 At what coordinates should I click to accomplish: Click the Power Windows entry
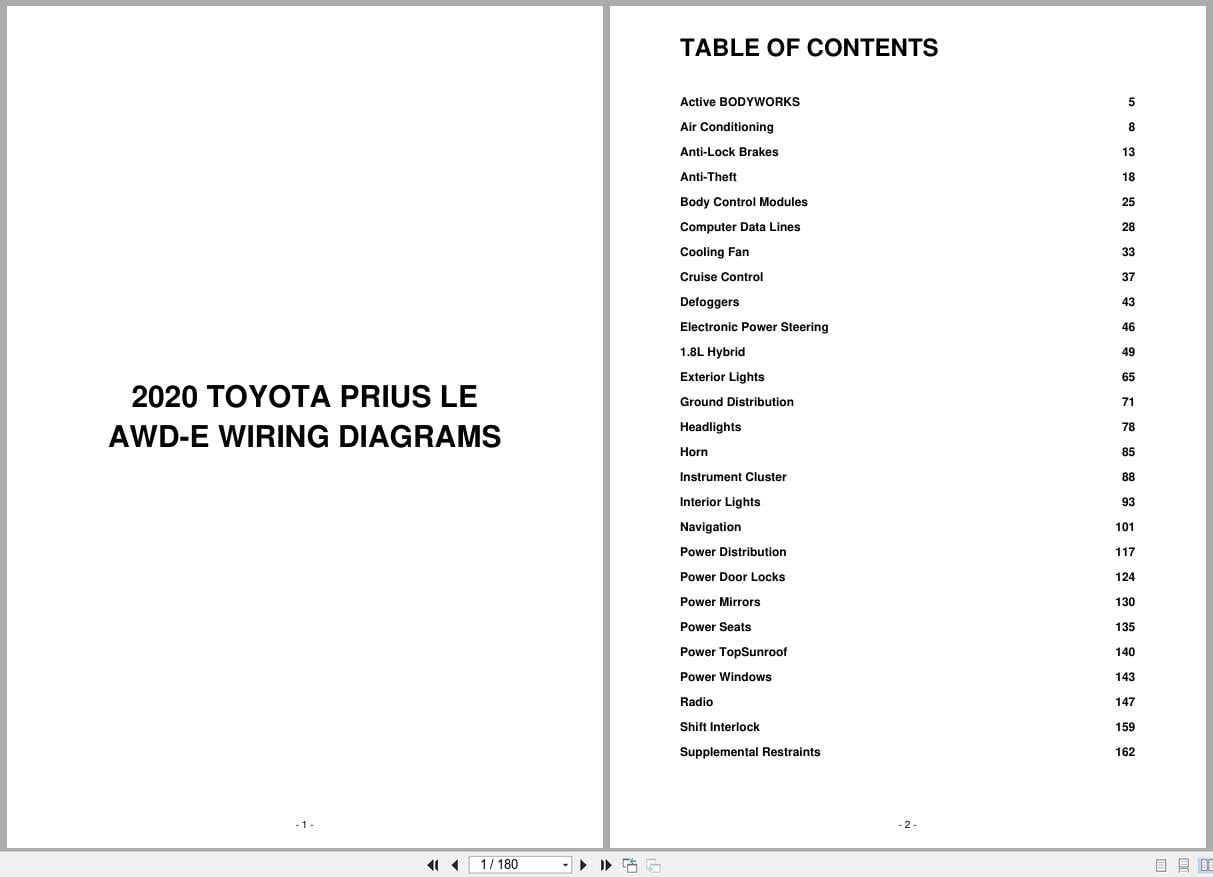pyautogui.click(x=726, y=677)
